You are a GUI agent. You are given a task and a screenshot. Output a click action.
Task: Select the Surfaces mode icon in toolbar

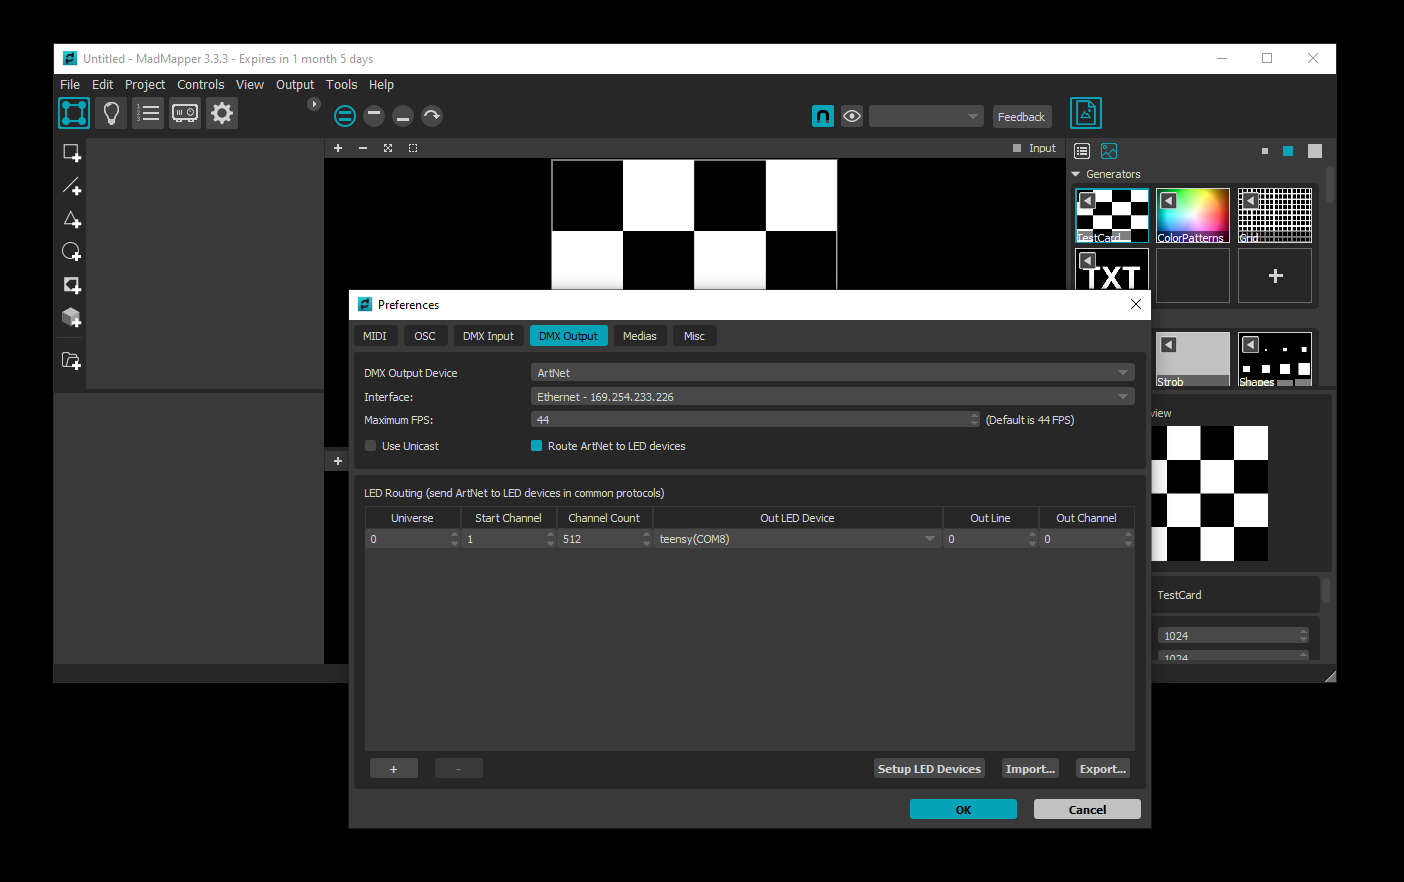pyautogui.click(x=74, y=113)
